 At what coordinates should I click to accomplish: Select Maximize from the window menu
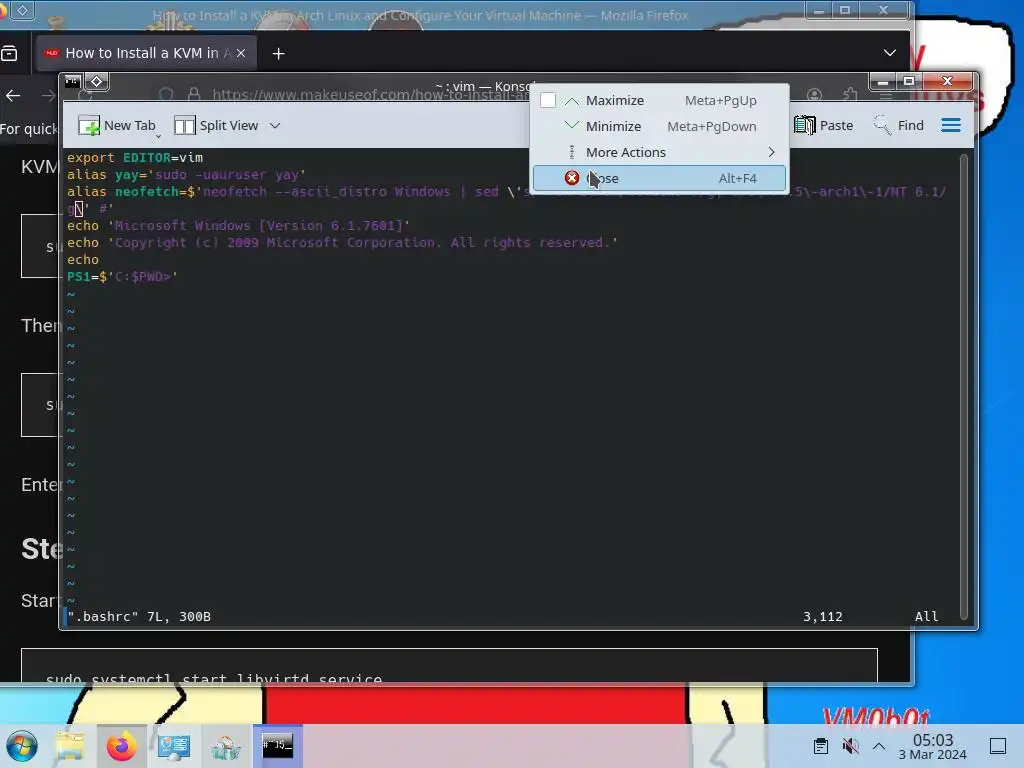[660, 101]
